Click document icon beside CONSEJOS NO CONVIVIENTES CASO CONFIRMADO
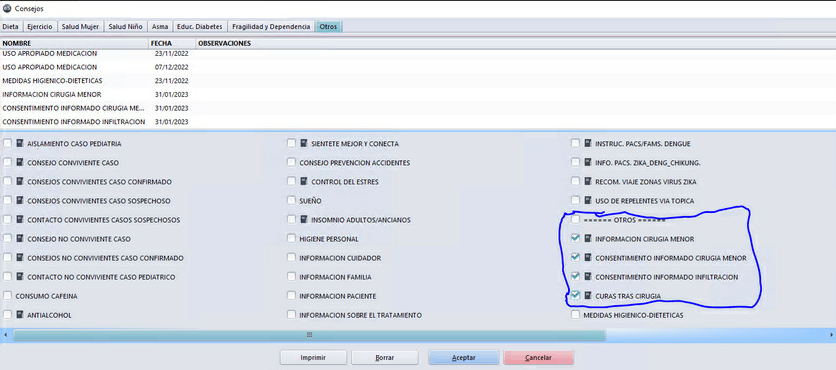836x370 pixels. tap(20, 258)
